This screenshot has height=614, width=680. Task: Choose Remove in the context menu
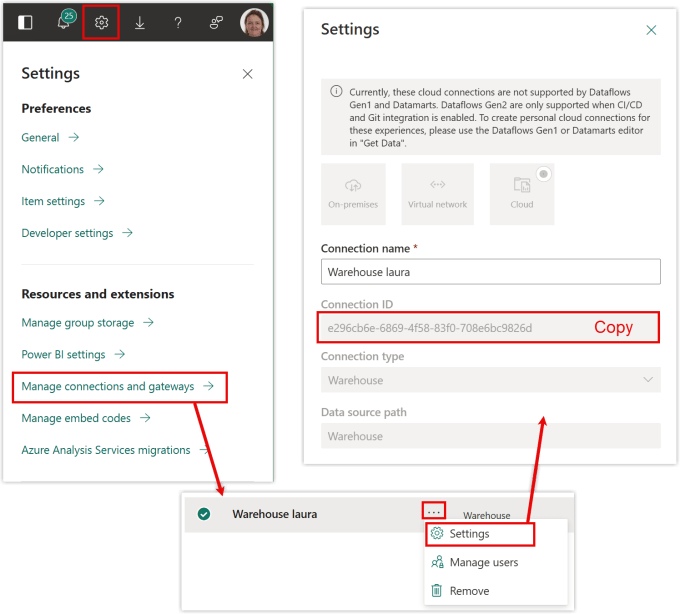pyautogui.click(x=496, y=591)
